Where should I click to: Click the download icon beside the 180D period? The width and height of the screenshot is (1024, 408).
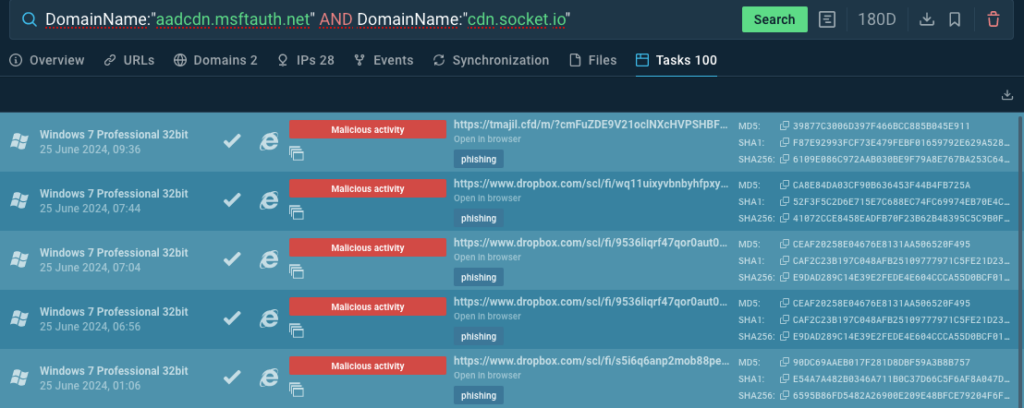[926, 19]
